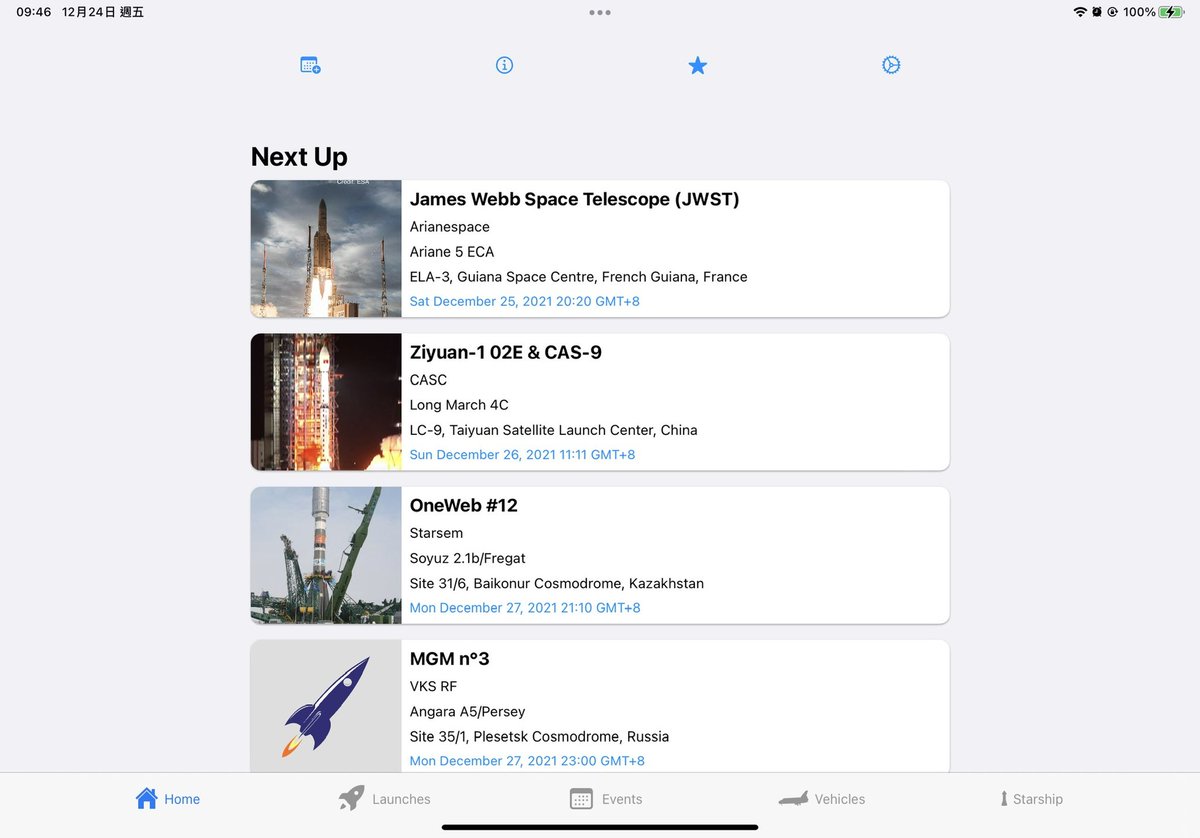This screenshot has height=838, width=1200.
Task: Tap the alarm clock status icon
Action: coord(1097,12)
